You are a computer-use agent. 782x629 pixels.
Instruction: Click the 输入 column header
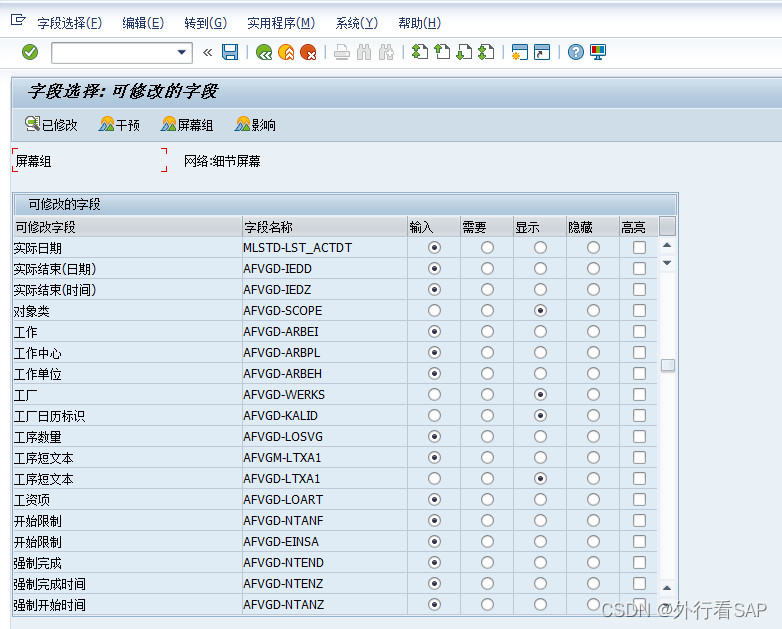tap(434, 227)
